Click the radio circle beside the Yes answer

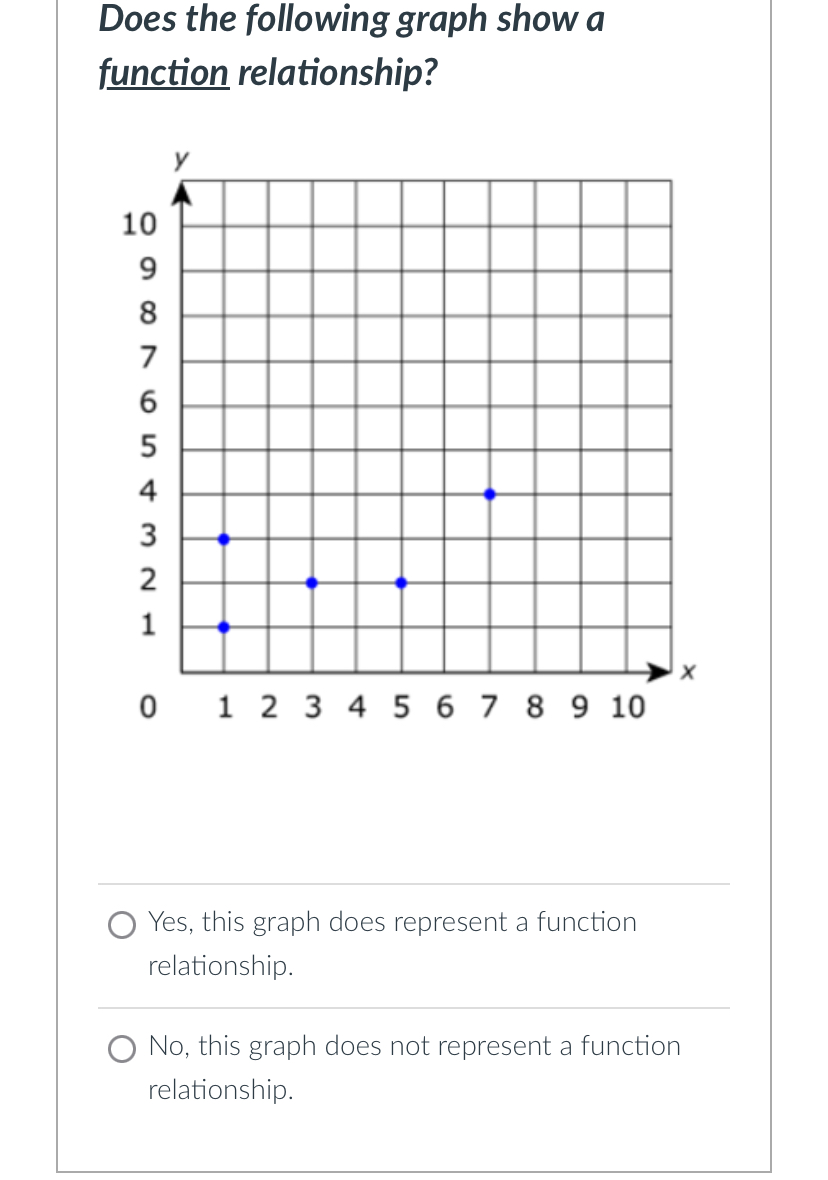(x=121, y=925)
